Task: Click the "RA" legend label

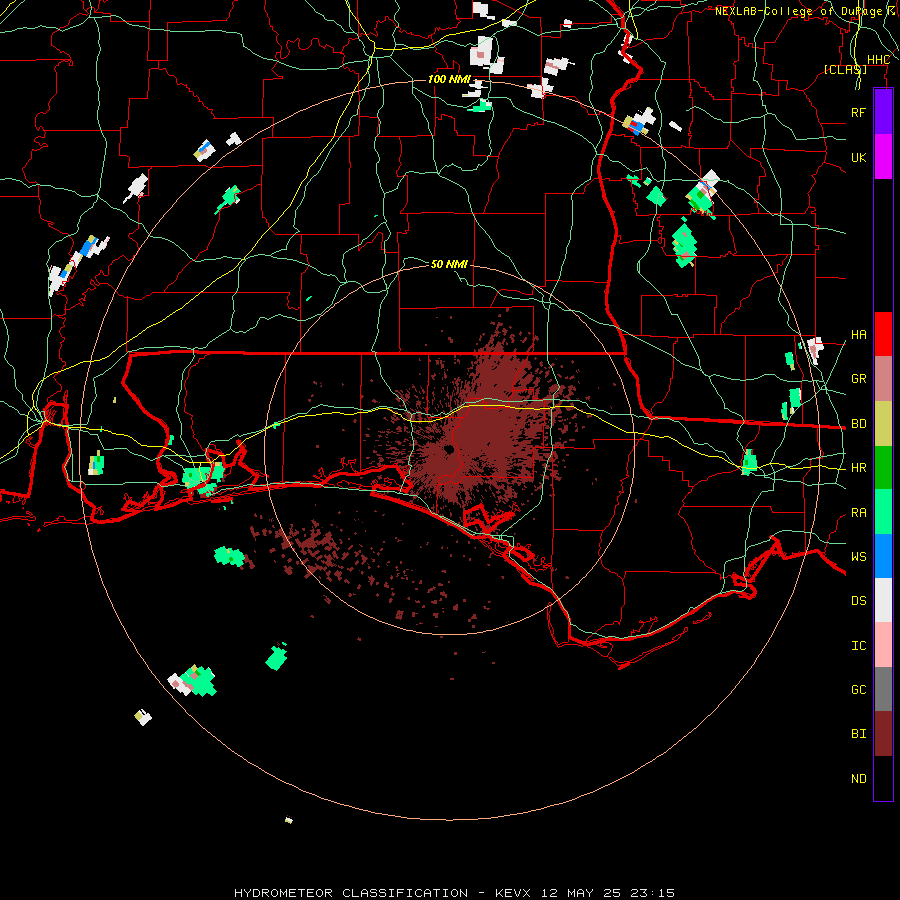Action: (858, 513)
